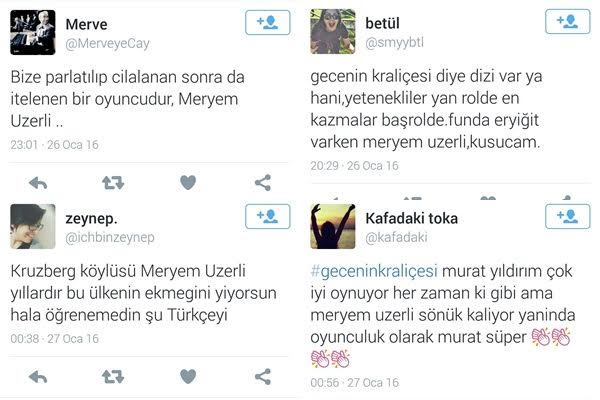Open Merve's profile picture
The height and width of the screenshot is (400, 600).
pos(33,33)
